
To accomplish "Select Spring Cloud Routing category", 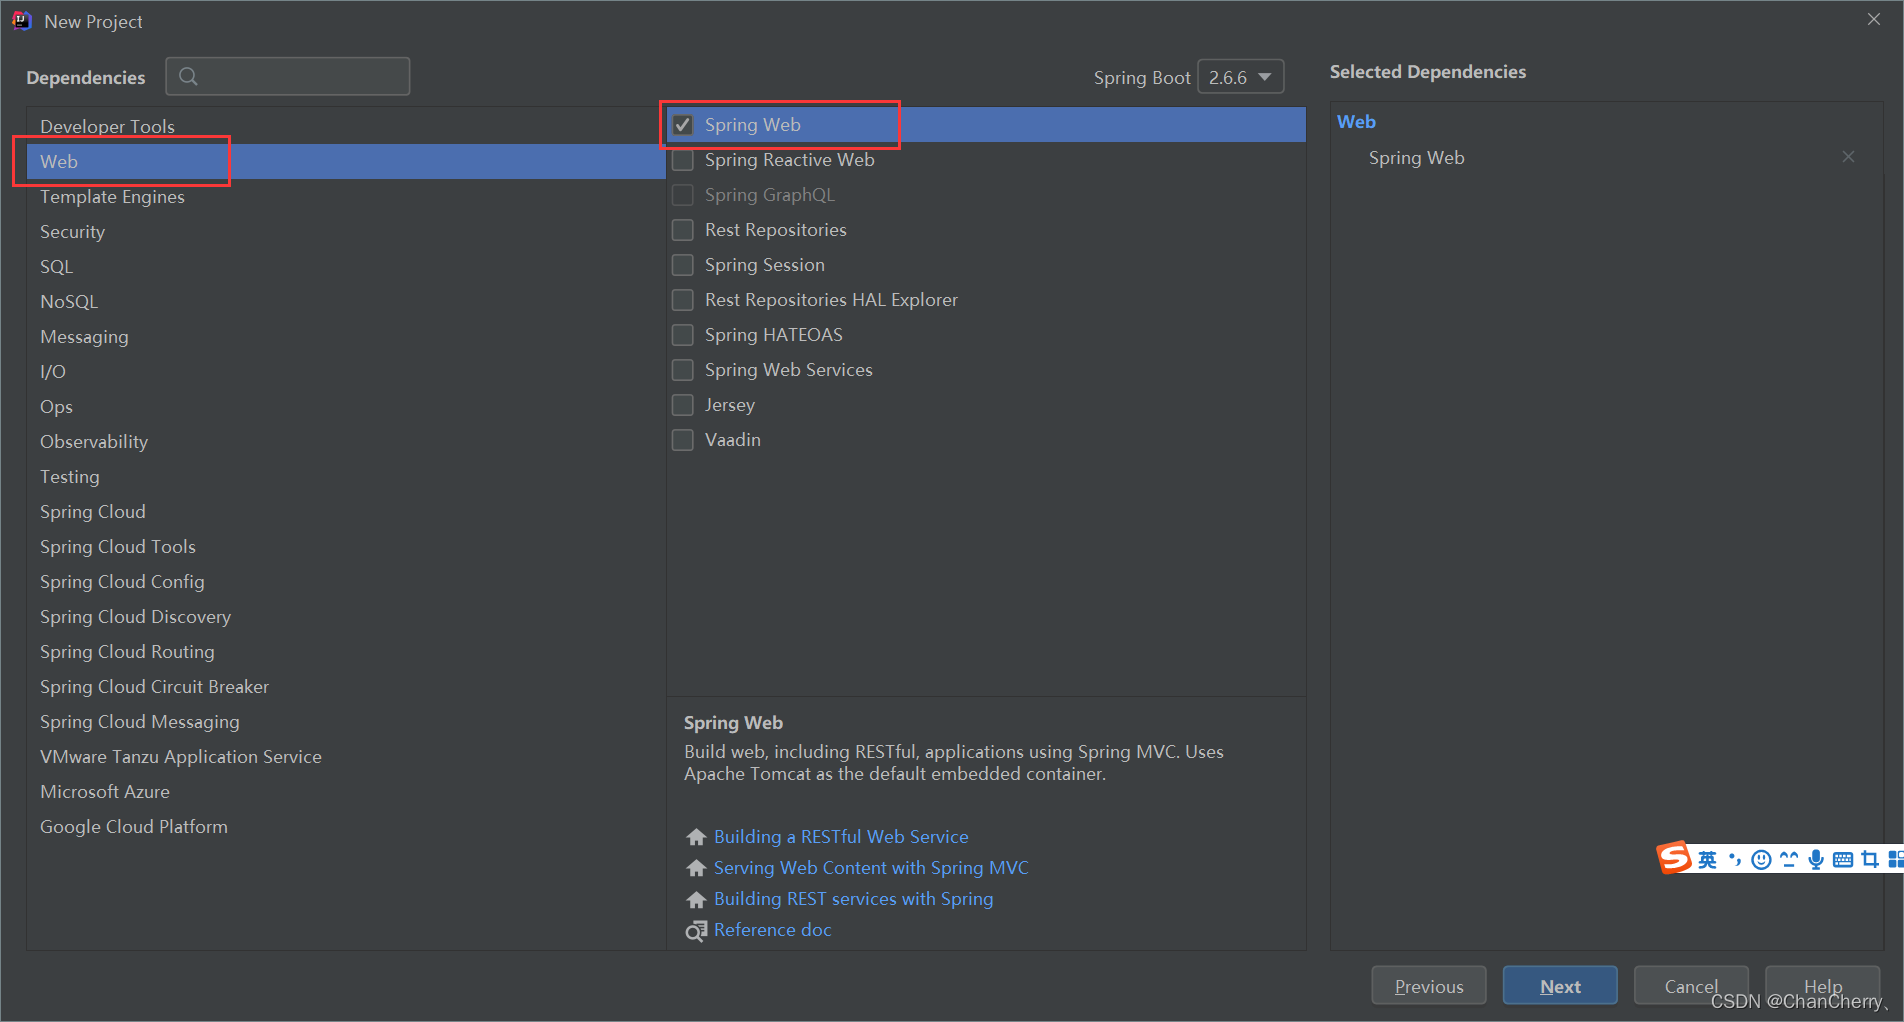I will coord(346,652).
